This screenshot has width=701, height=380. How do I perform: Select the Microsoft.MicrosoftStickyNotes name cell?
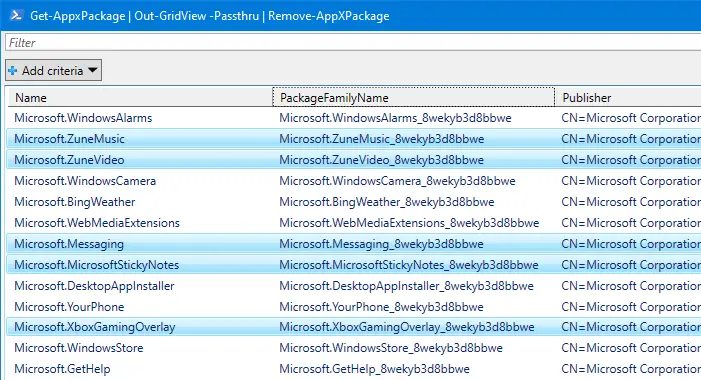click(97, 265)
